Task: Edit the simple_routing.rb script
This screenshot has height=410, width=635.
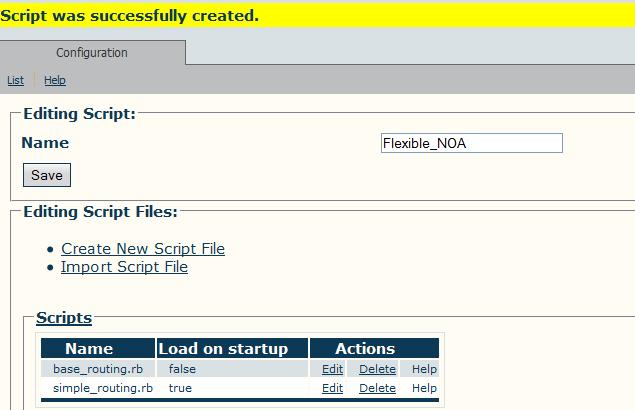Action: tap(332, 388)
